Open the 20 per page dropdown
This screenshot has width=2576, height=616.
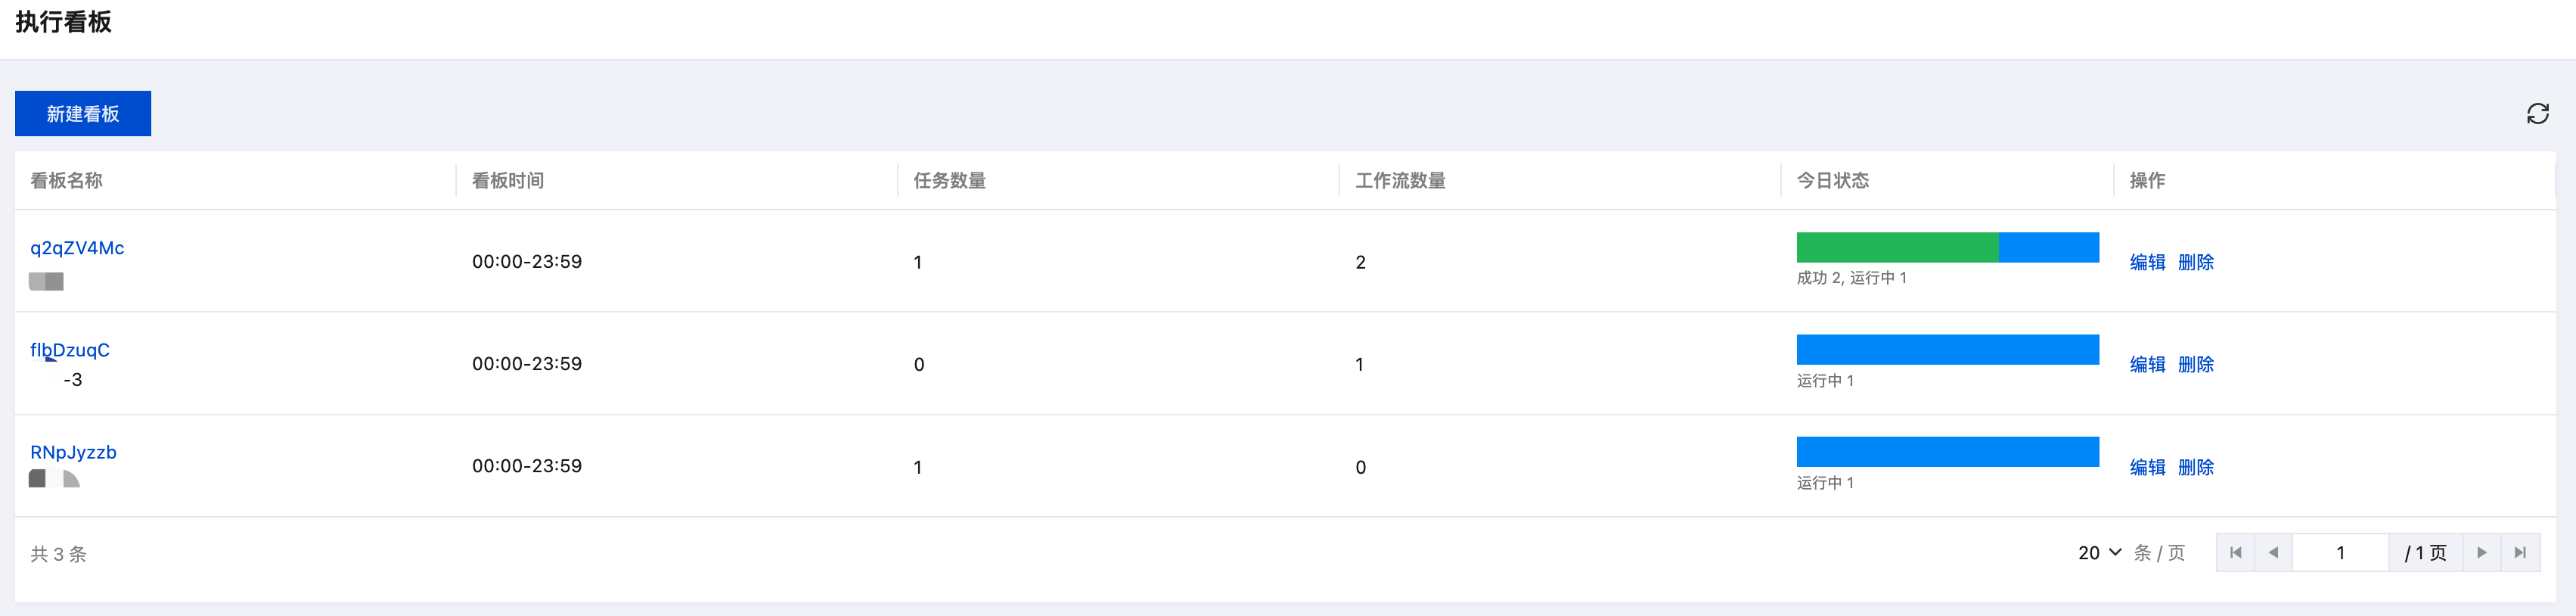[x=2099, y=553]
